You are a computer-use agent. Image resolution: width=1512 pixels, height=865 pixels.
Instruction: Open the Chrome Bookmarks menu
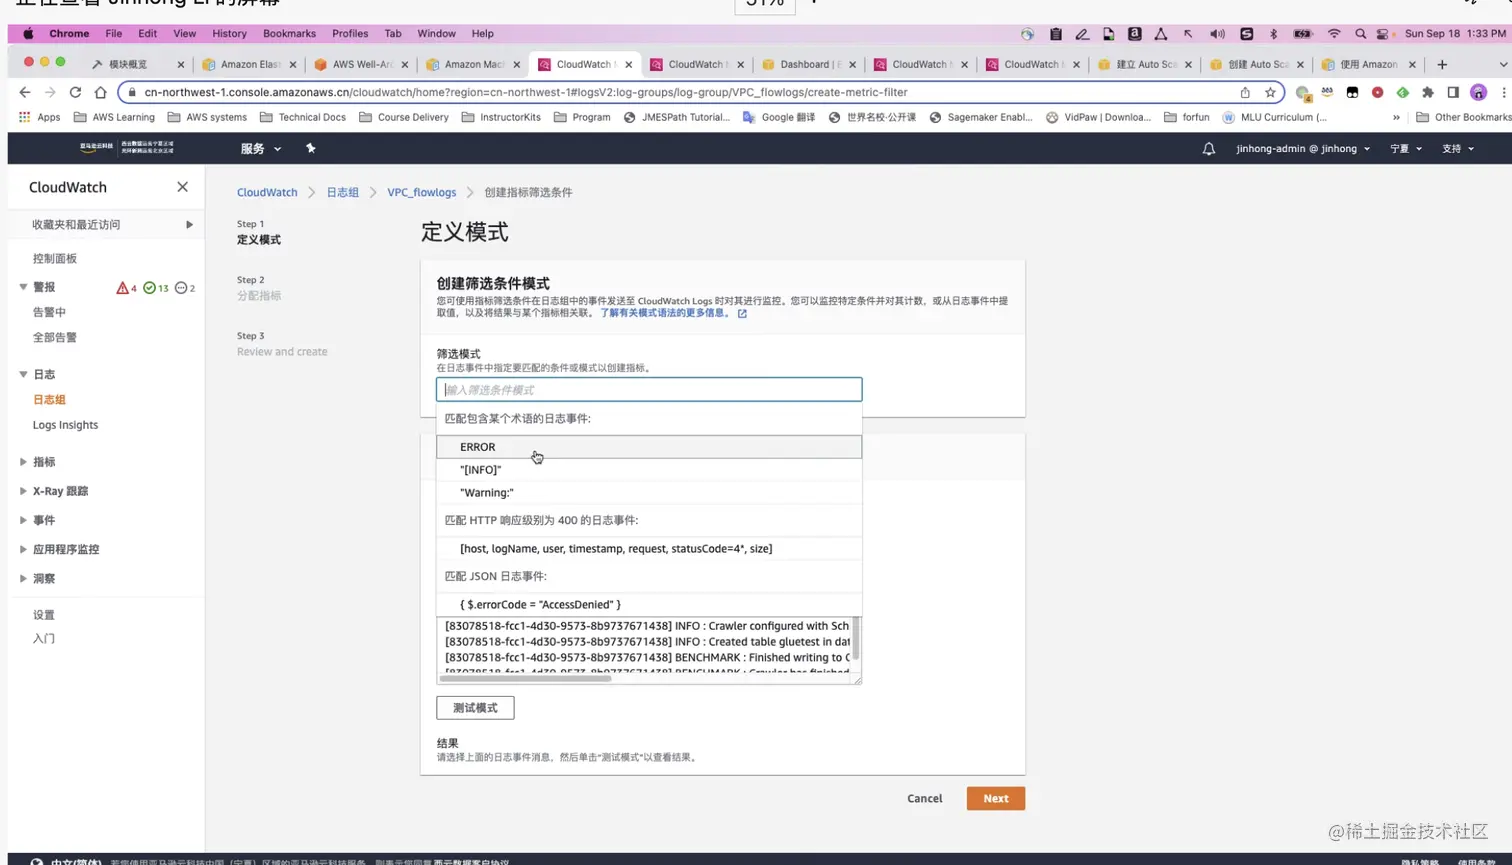[289, 34]
